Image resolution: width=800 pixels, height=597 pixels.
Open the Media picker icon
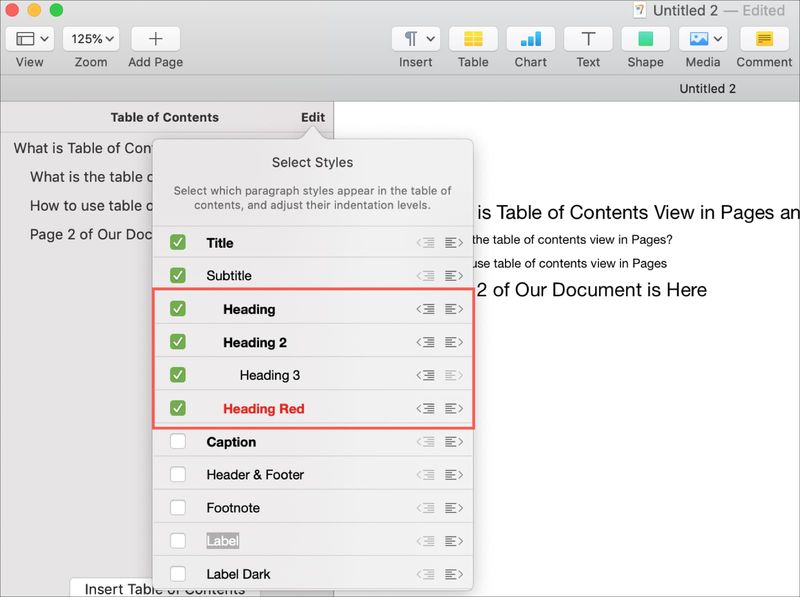pos(699,39)
